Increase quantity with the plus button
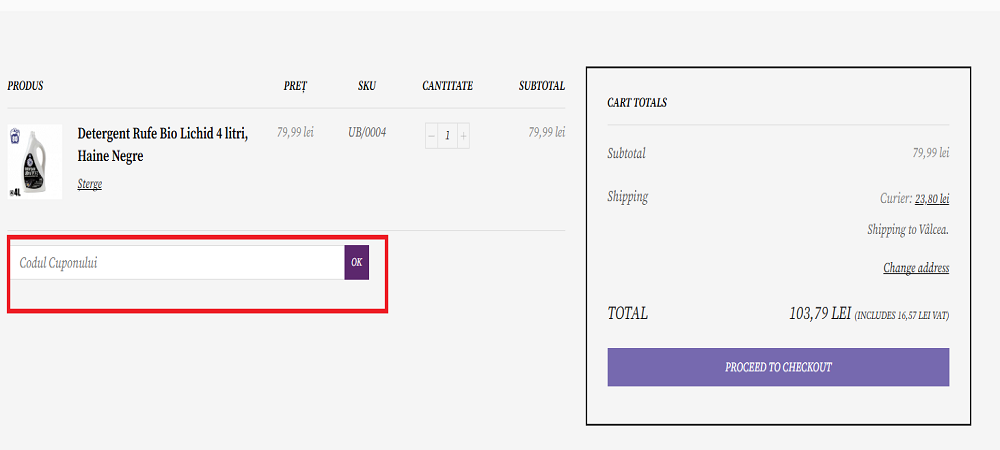Screen dimensions: 1000x450 click(x=463, y=135)
